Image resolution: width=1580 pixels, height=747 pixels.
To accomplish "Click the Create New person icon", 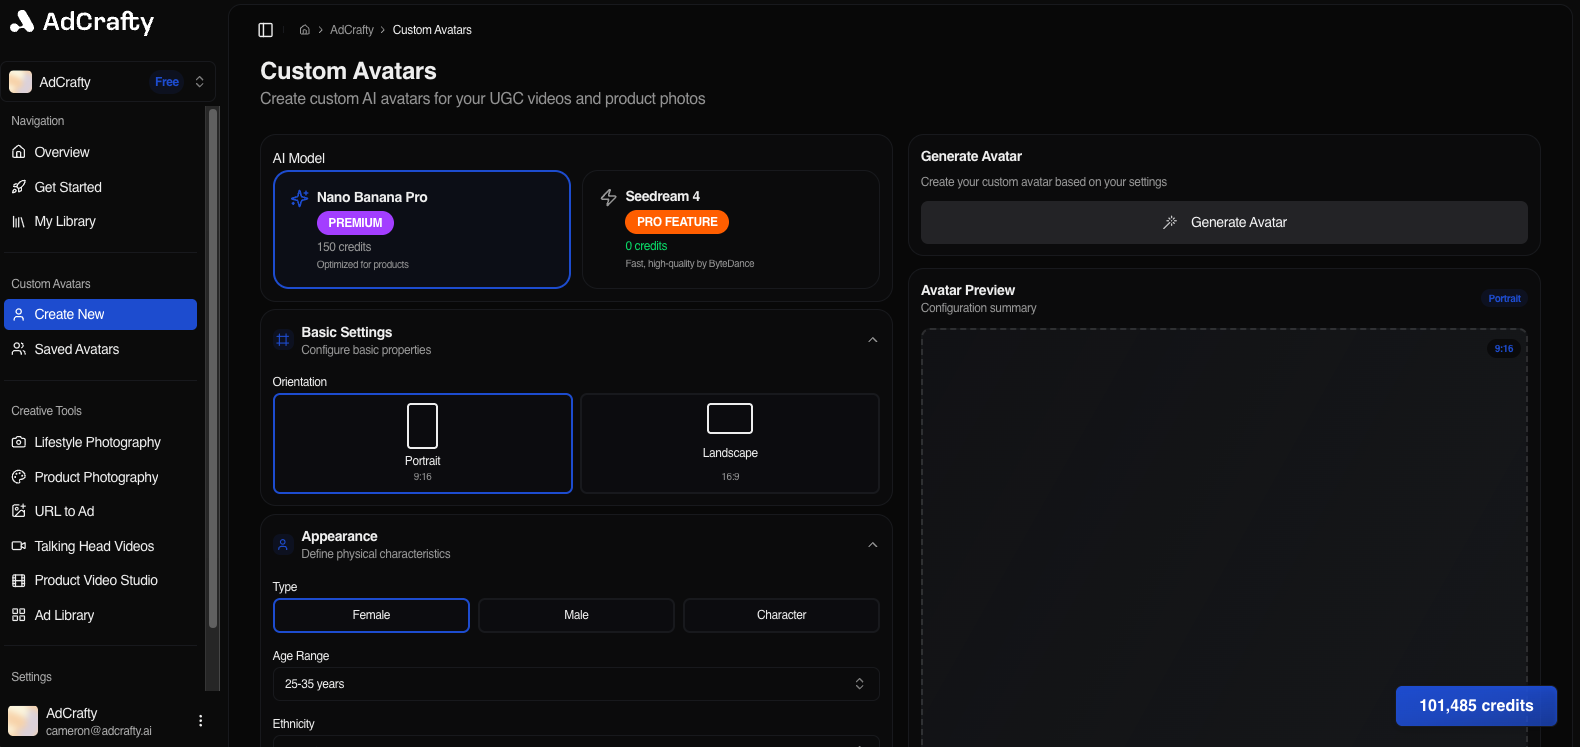I will point(19,314).
